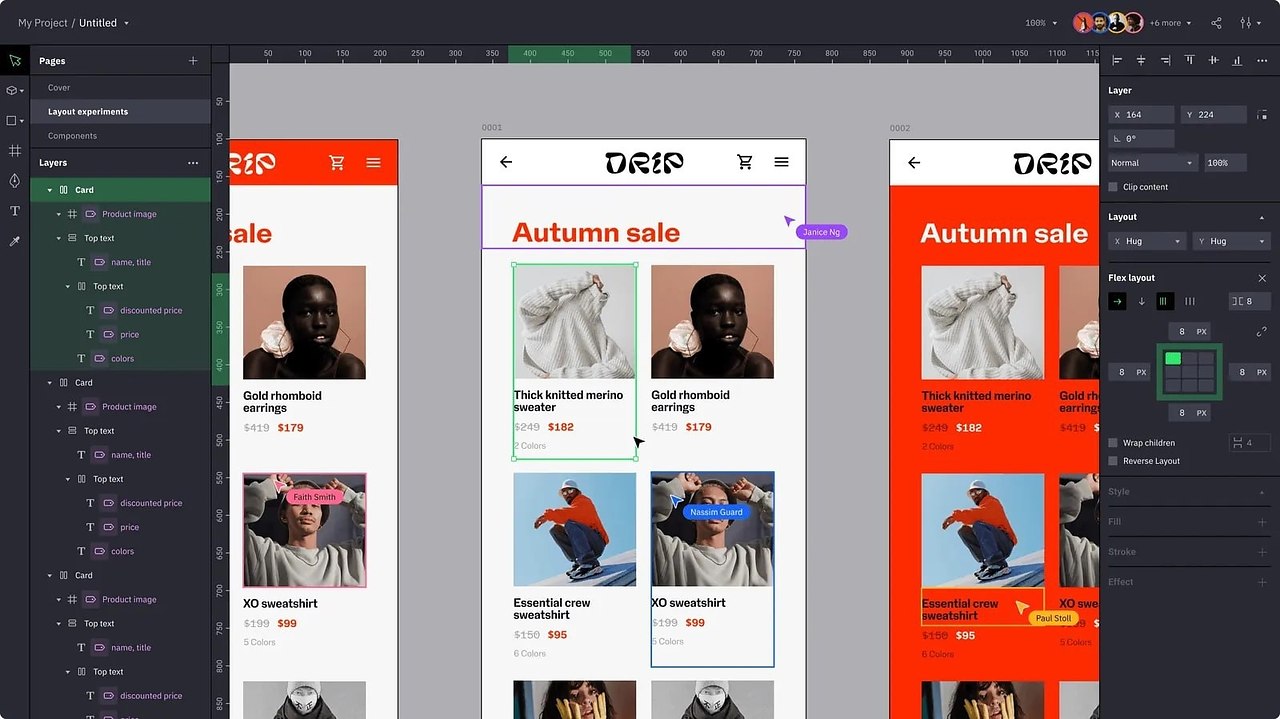Toggle the Reverse Layout checkbox

tap(1113, 461)
